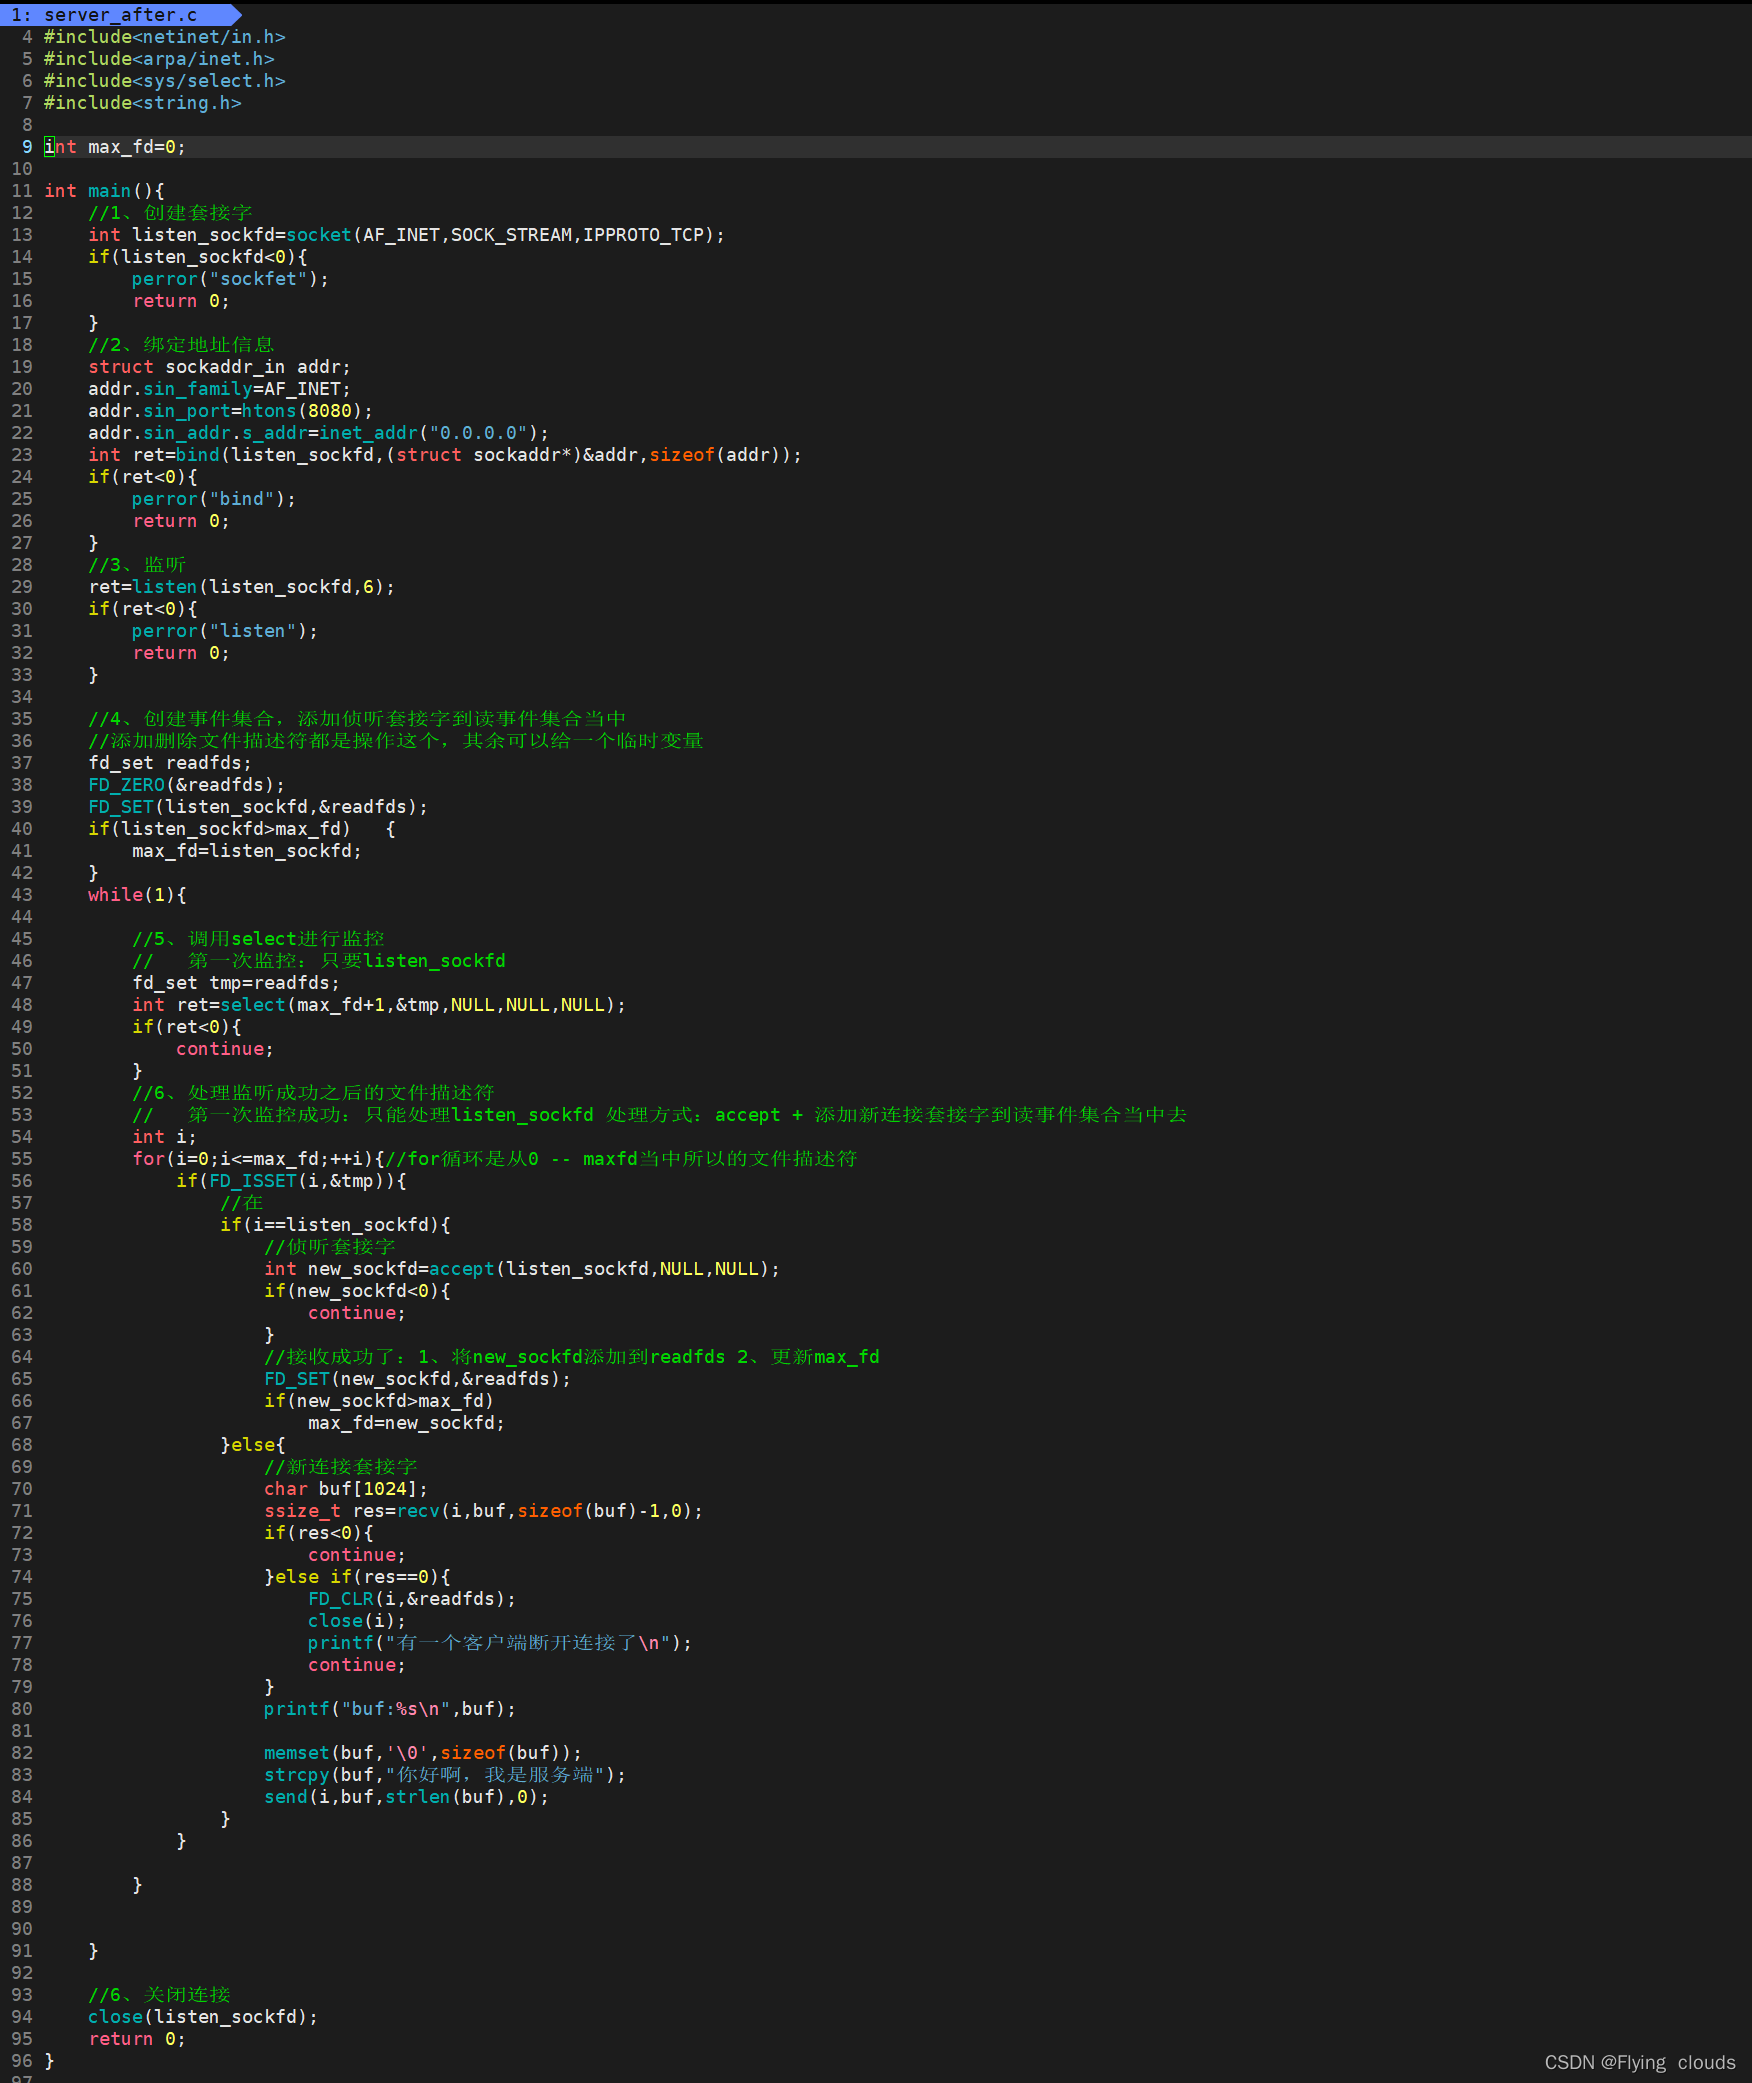The height and width of the screenshot is (2083, 1752).
Task: Click the select(max_fd+1,&tmp,...) line
Action: [x=379, y=1005]
